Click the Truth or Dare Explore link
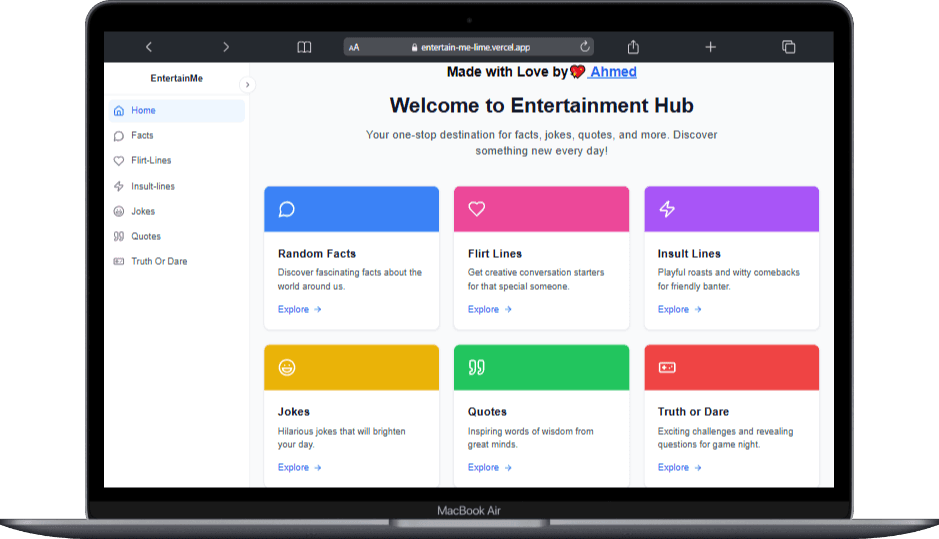The image size is (939, 539). [x=680, y=468]
